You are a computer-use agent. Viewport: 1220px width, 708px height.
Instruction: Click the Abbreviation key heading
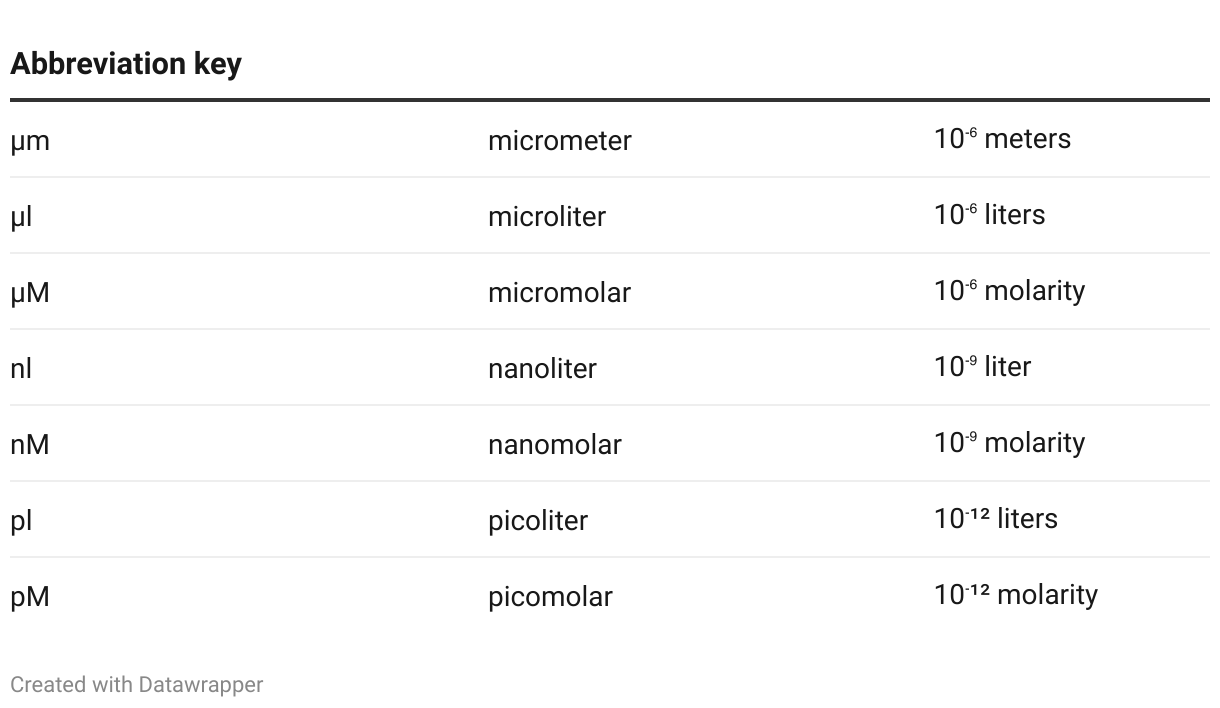[x=126, y=64]
